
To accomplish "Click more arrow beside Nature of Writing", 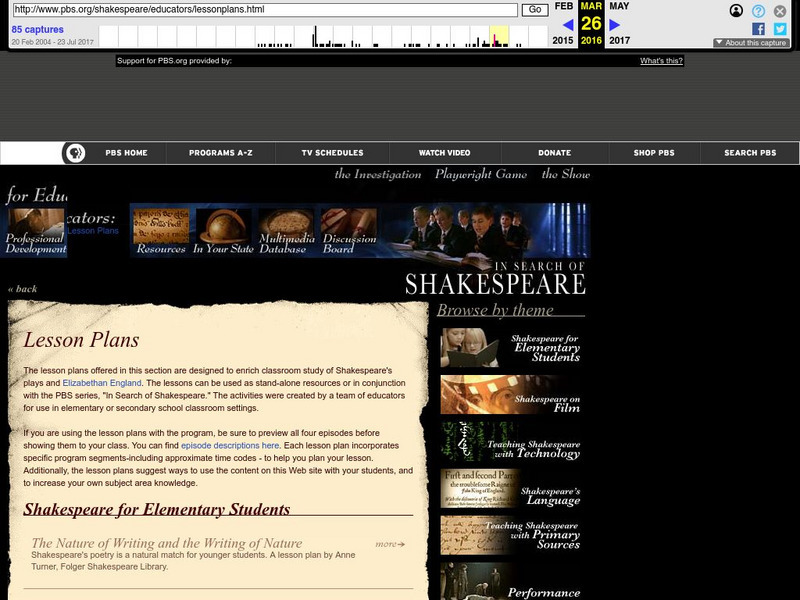I will tap(390, 544).
